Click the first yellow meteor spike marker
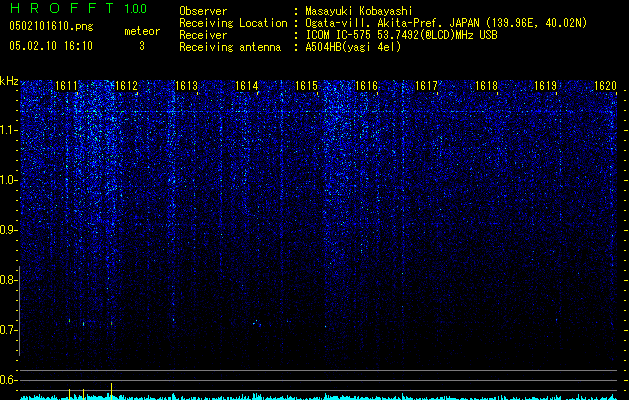The width and height of the screenshot is (629, 400). coord(69,394)
